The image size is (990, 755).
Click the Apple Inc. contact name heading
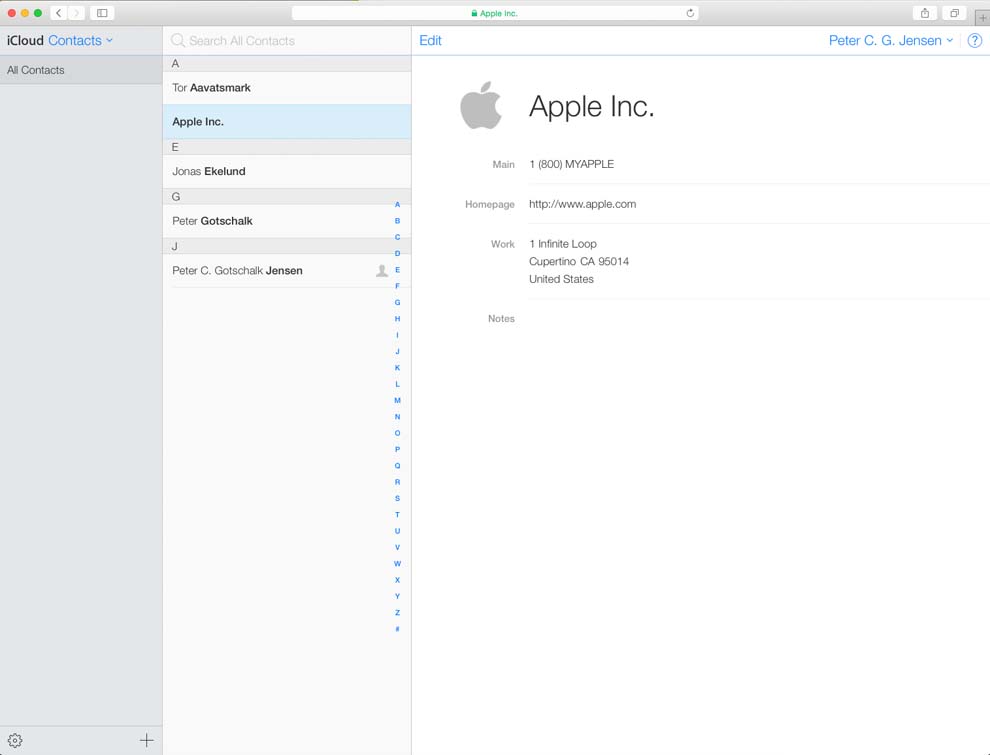pos(591,106)
